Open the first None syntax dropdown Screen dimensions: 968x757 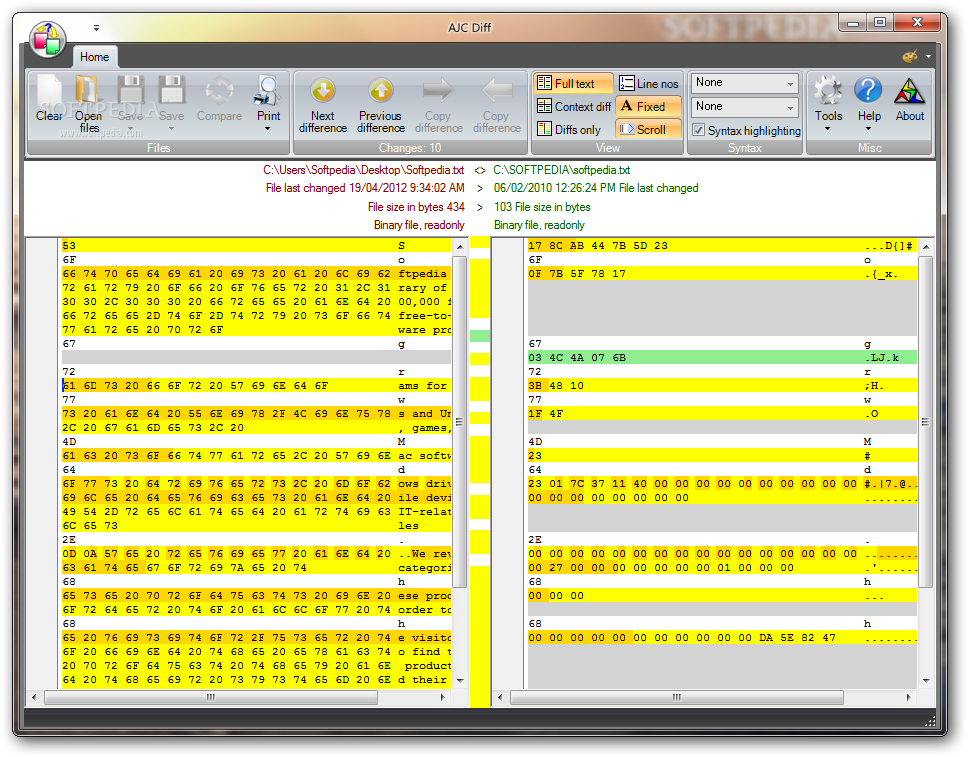tap(745, 83)
